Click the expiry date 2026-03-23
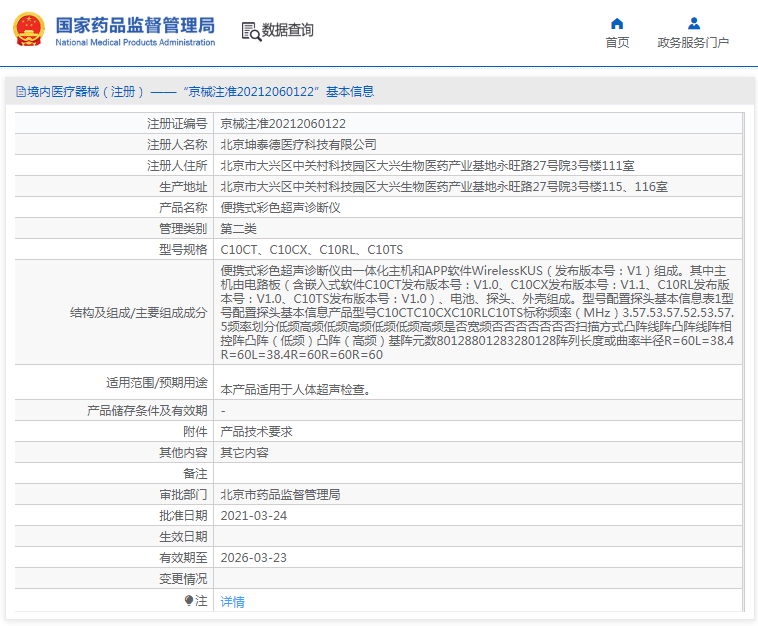758x626 pixels. tap(254, 558)
